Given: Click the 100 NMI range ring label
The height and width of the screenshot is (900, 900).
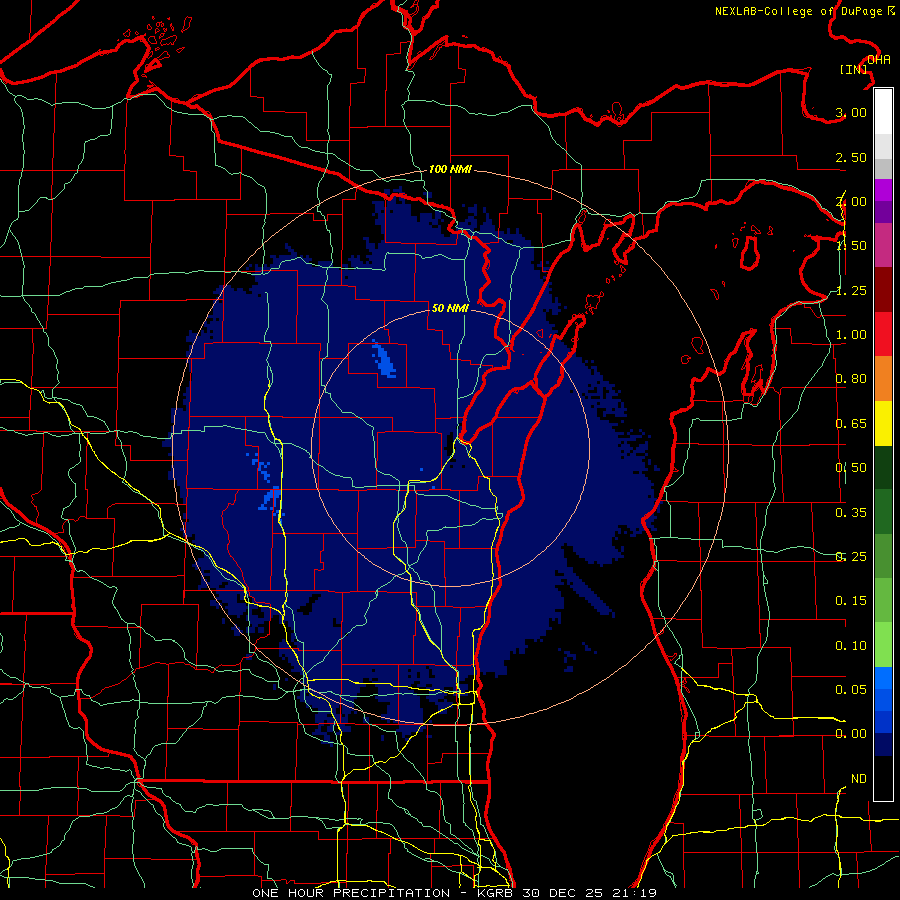Looking at the screenshot, I should point(450,169).
